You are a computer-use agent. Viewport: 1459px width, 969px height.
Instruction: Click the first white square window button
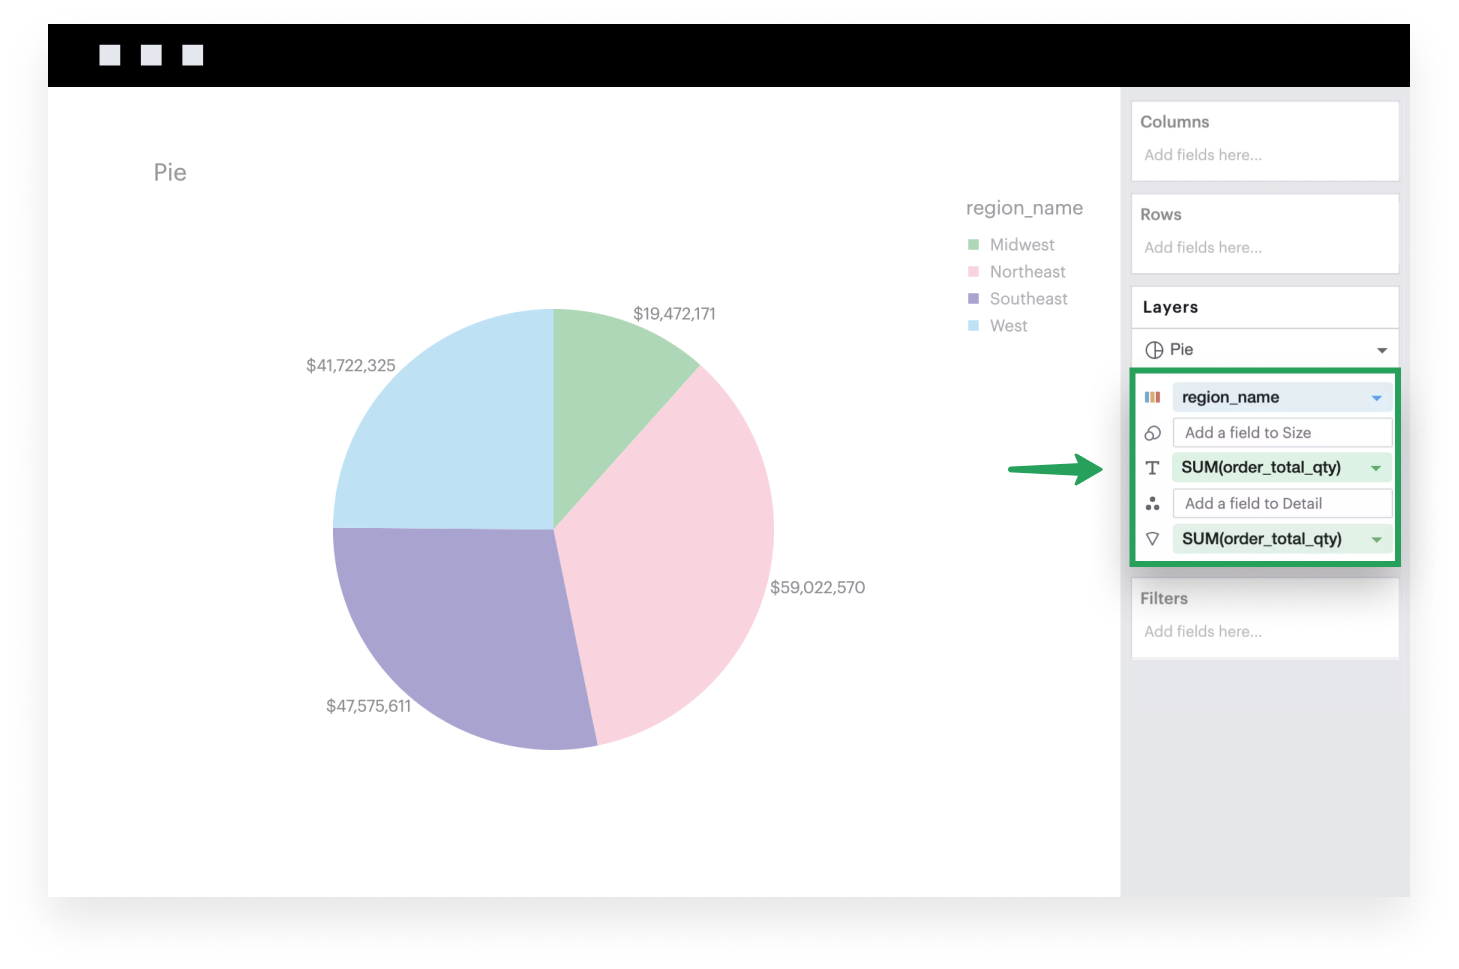110,55
